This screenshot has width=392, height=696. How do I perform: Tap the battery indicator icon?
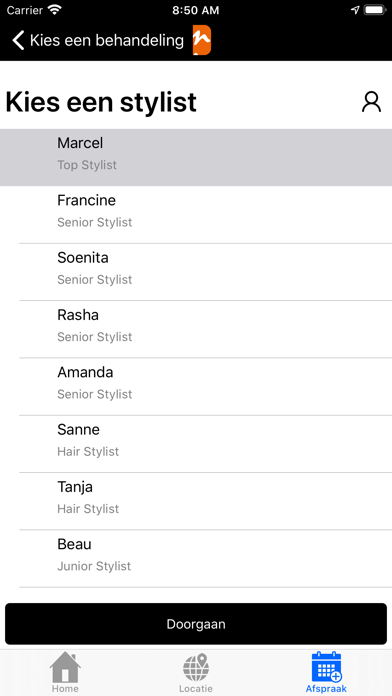tap(375, 10)
